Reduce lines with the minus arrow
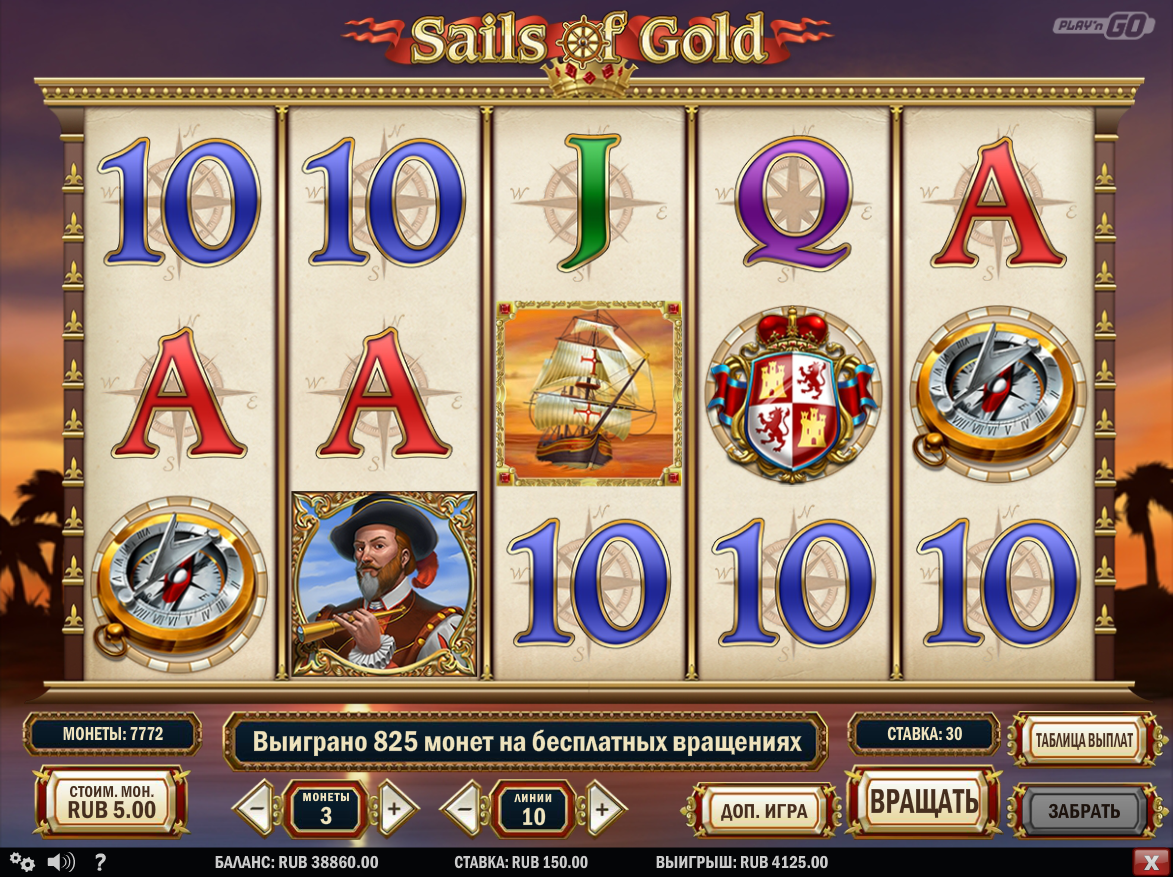1173x877 pixels. (x=464, y=809)
